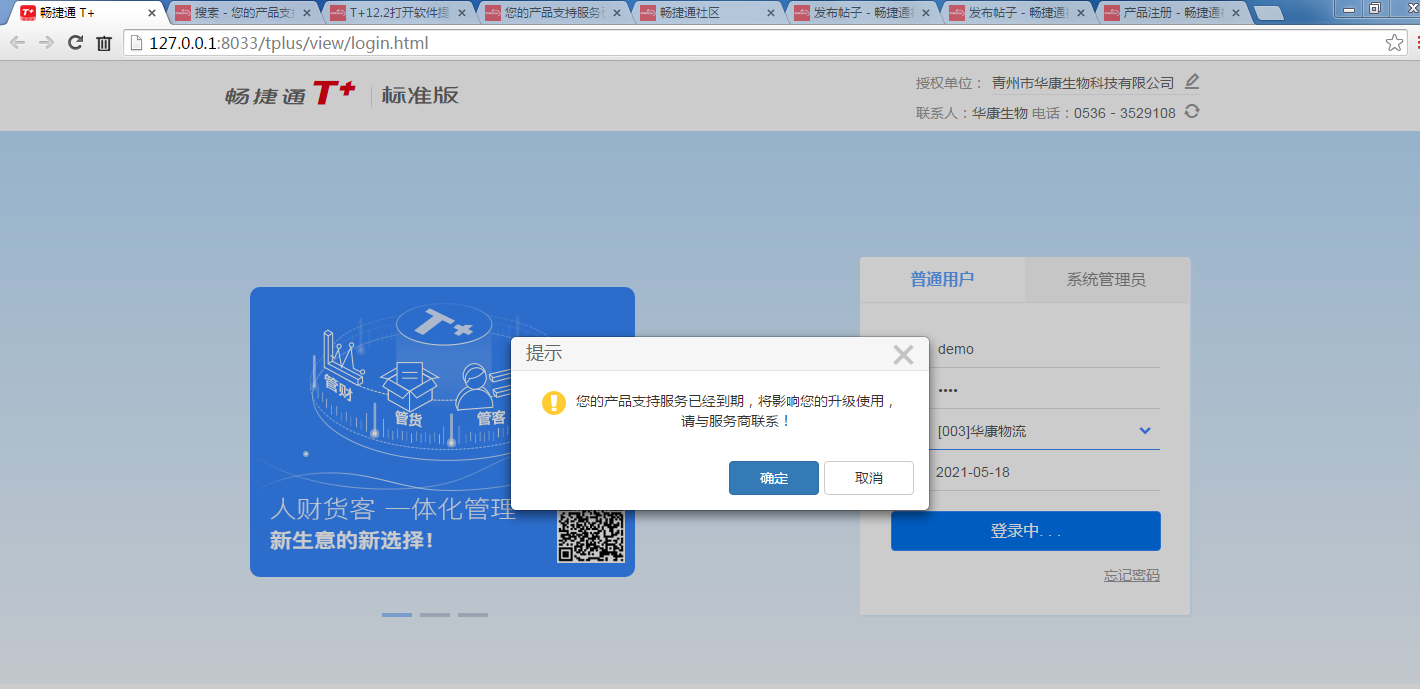Image resolution: width=1420 pixels, height=689 pixels.
Task: Click the QR code on the banner
Action: pyautogui.click(x=591, y=536)
